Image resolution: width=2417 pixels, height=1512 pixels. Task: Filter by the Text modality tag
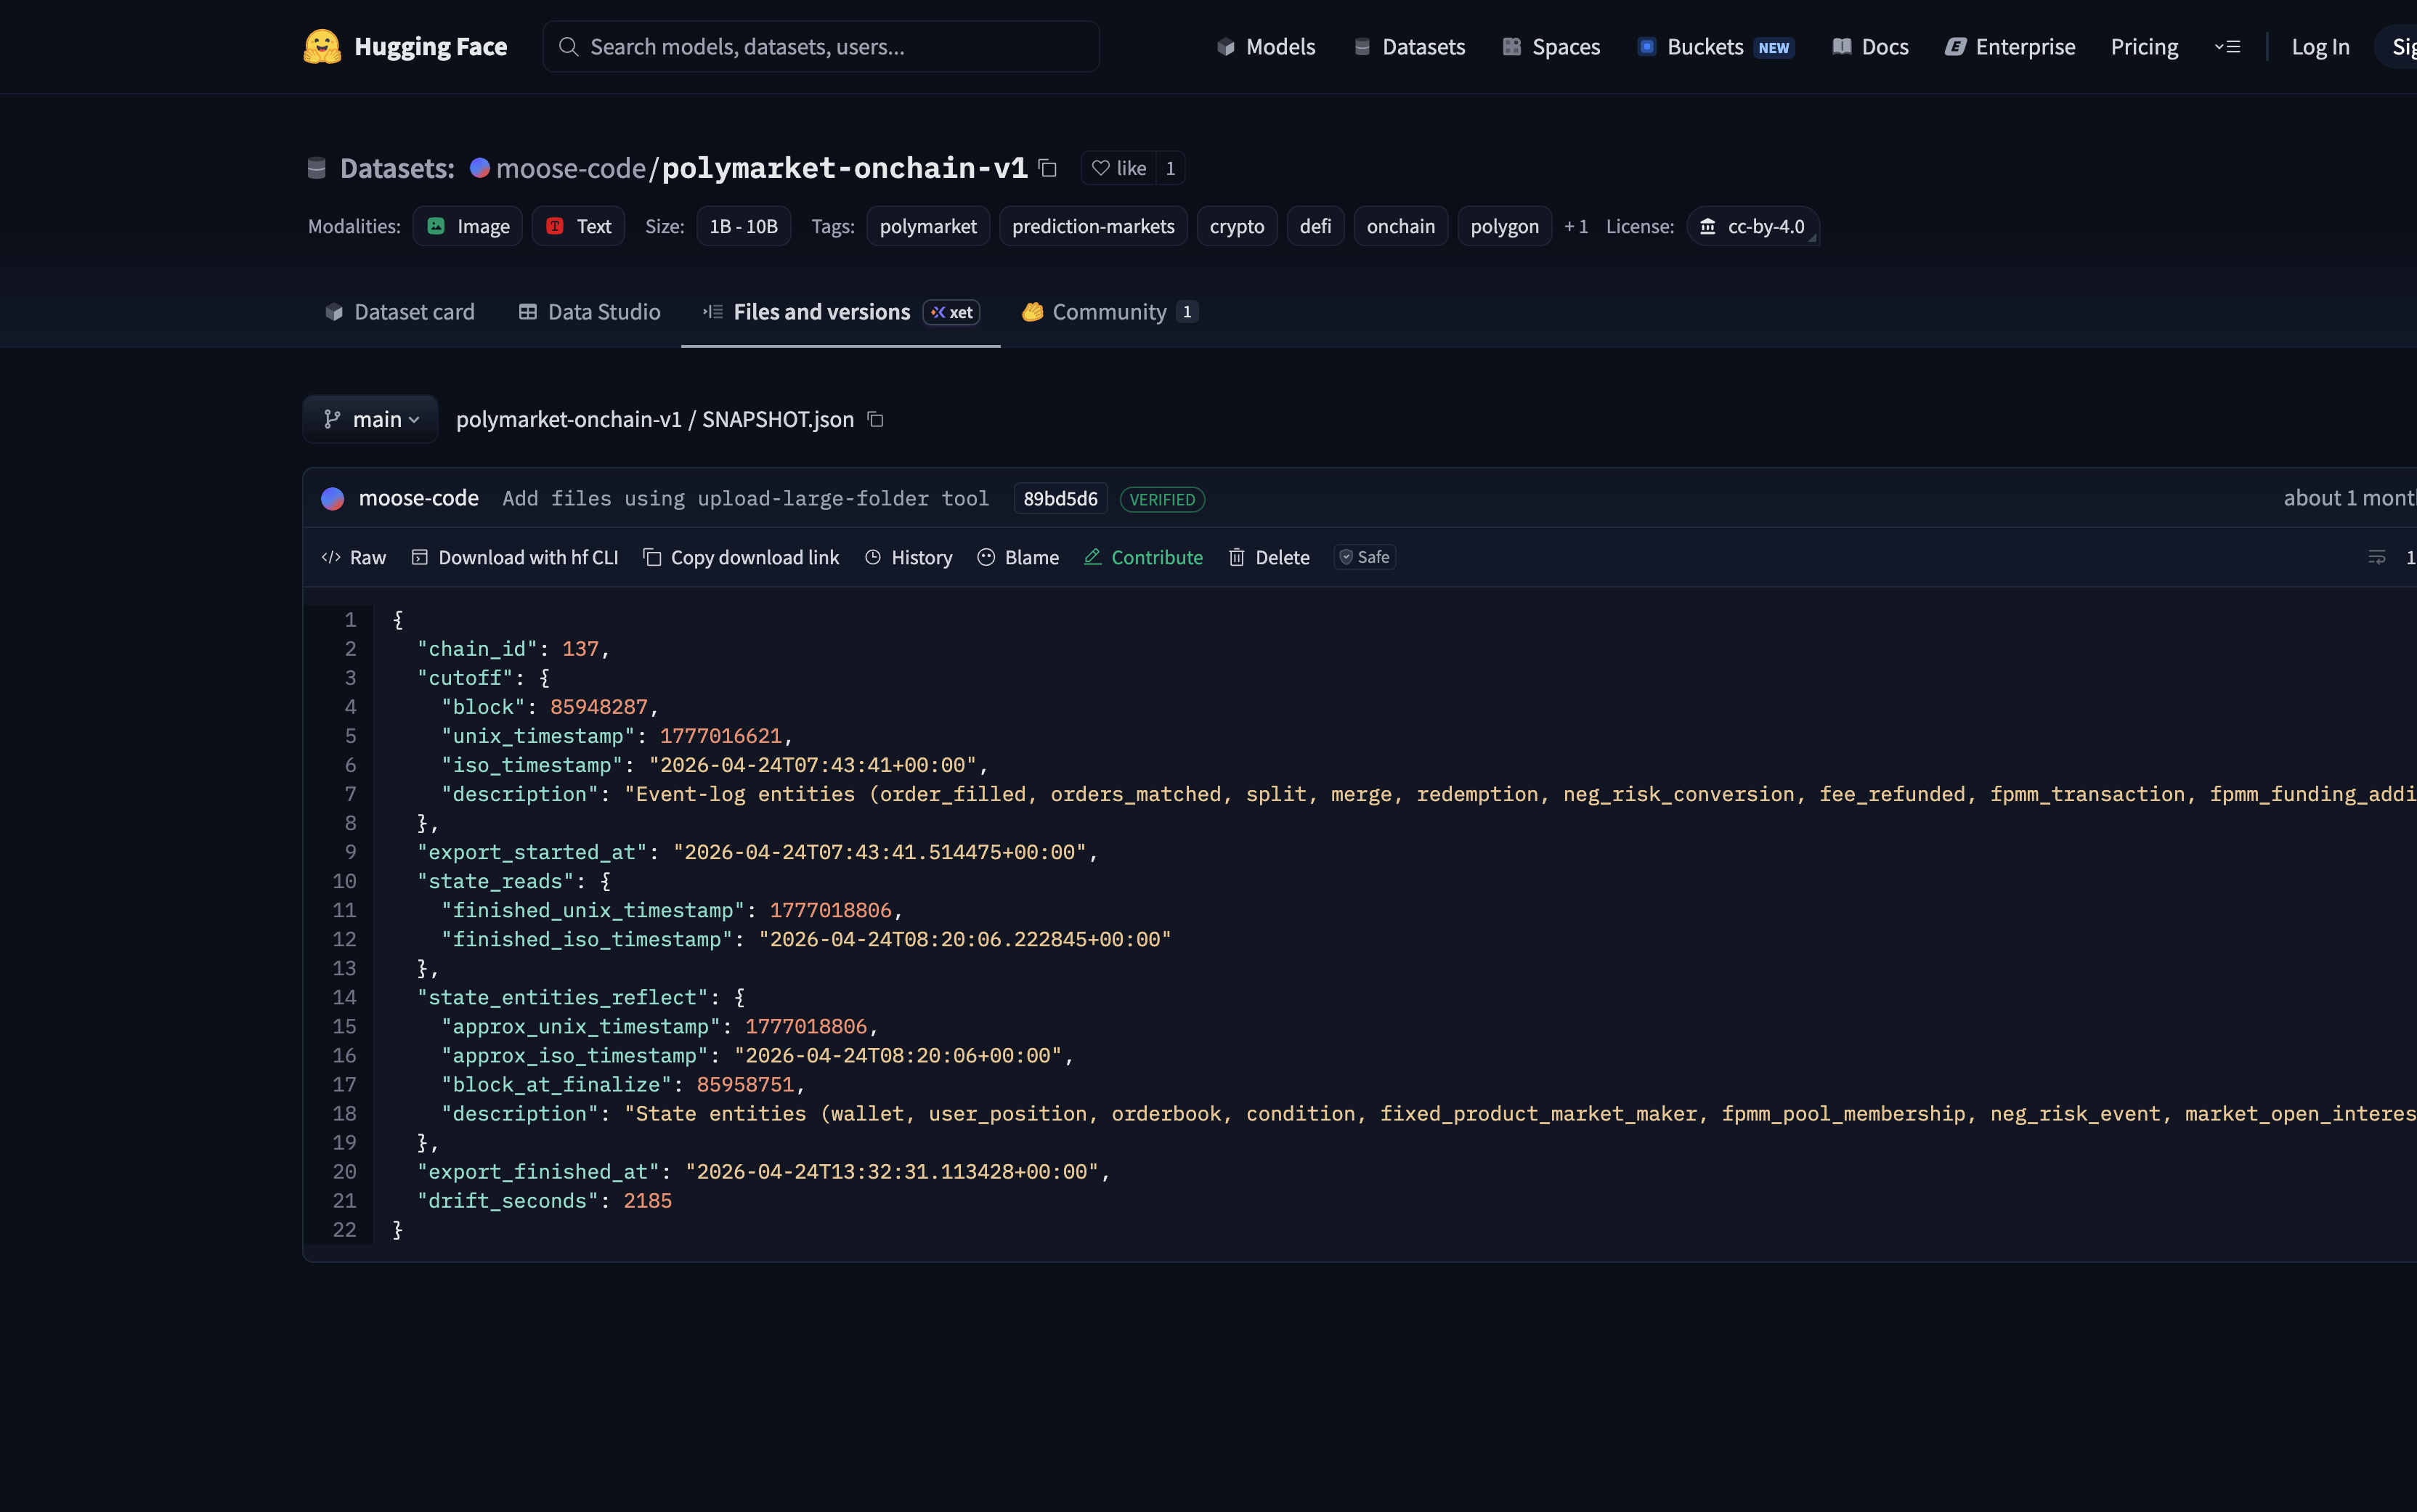click(578, 226)
